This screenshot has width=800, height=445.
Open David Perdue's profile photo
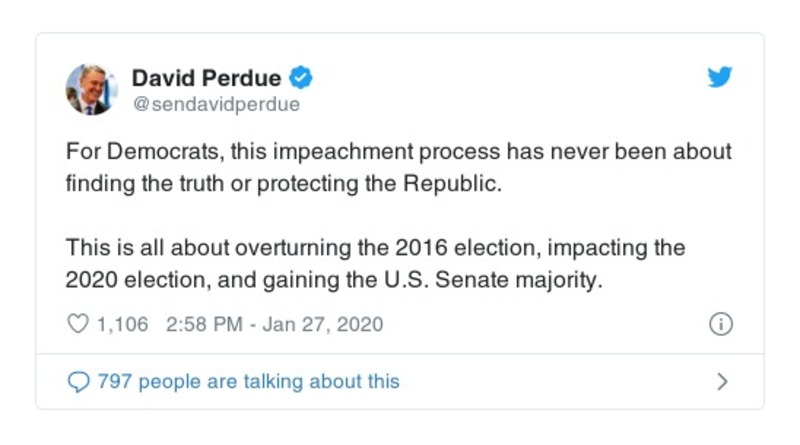coord(93,89)
